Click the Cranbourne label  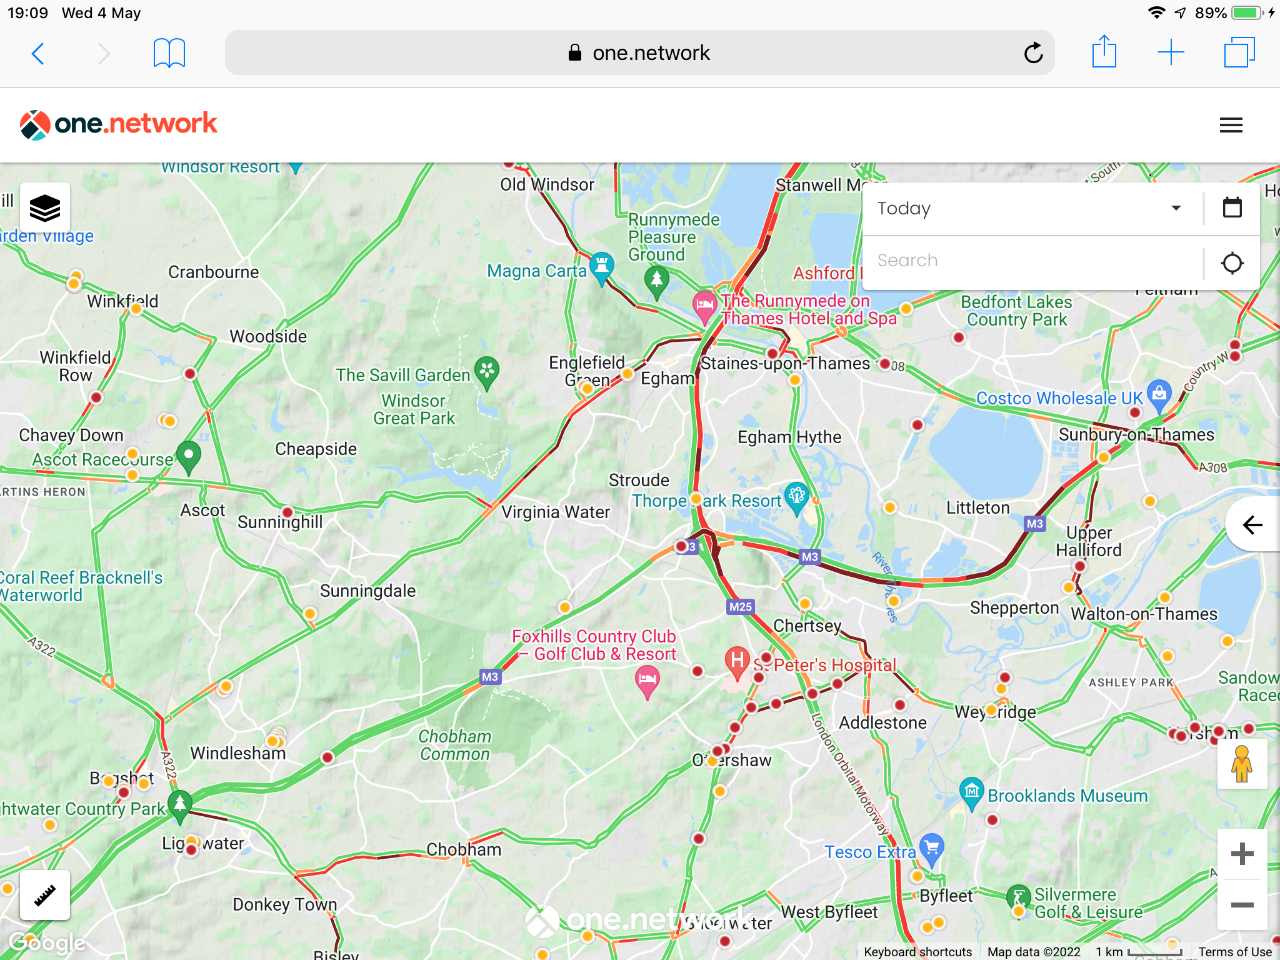213,272
